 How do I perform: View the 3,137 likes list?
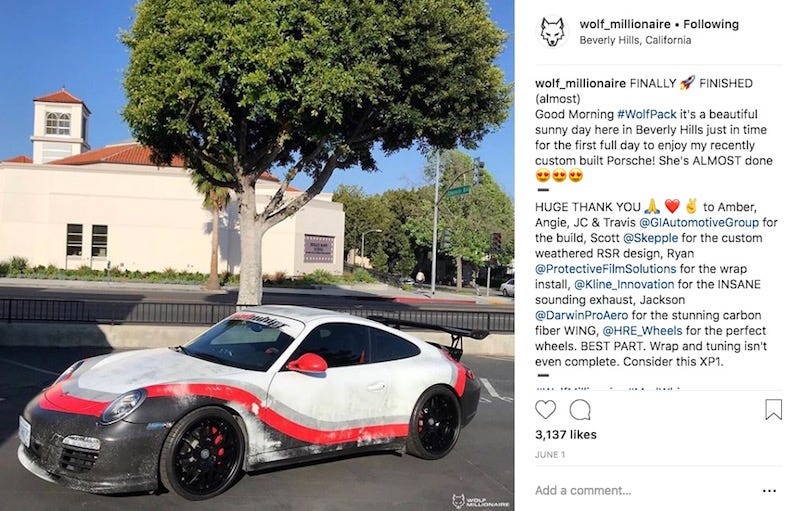(566, 435)
